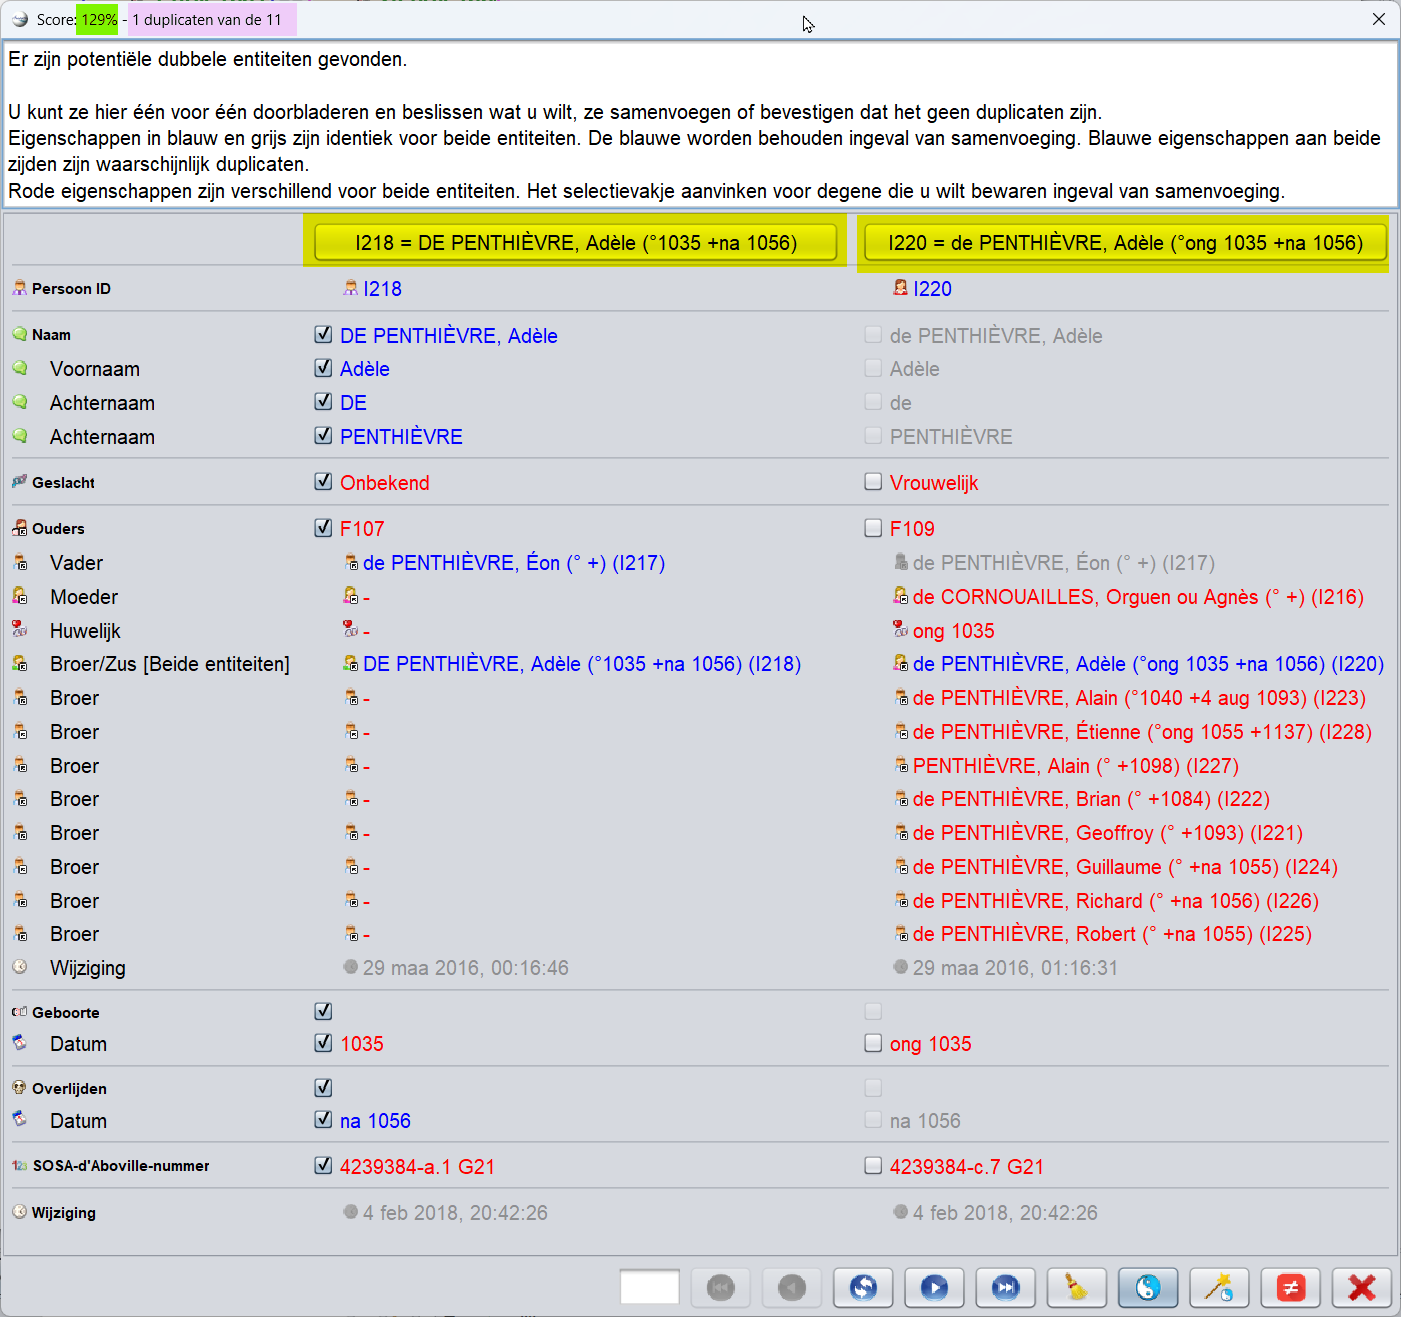The image size is (1401, 1317).
Task: Uncheck the Geslacht Onbekend checkbox
Action: (x=323, y=481)
